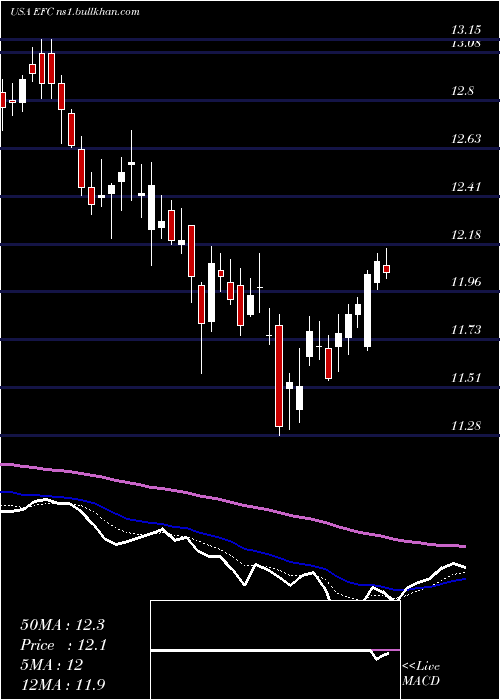The width and height of the screenshot is (500, 700).
Task: Click the <<Live MACD label
Action: [421, 673]
